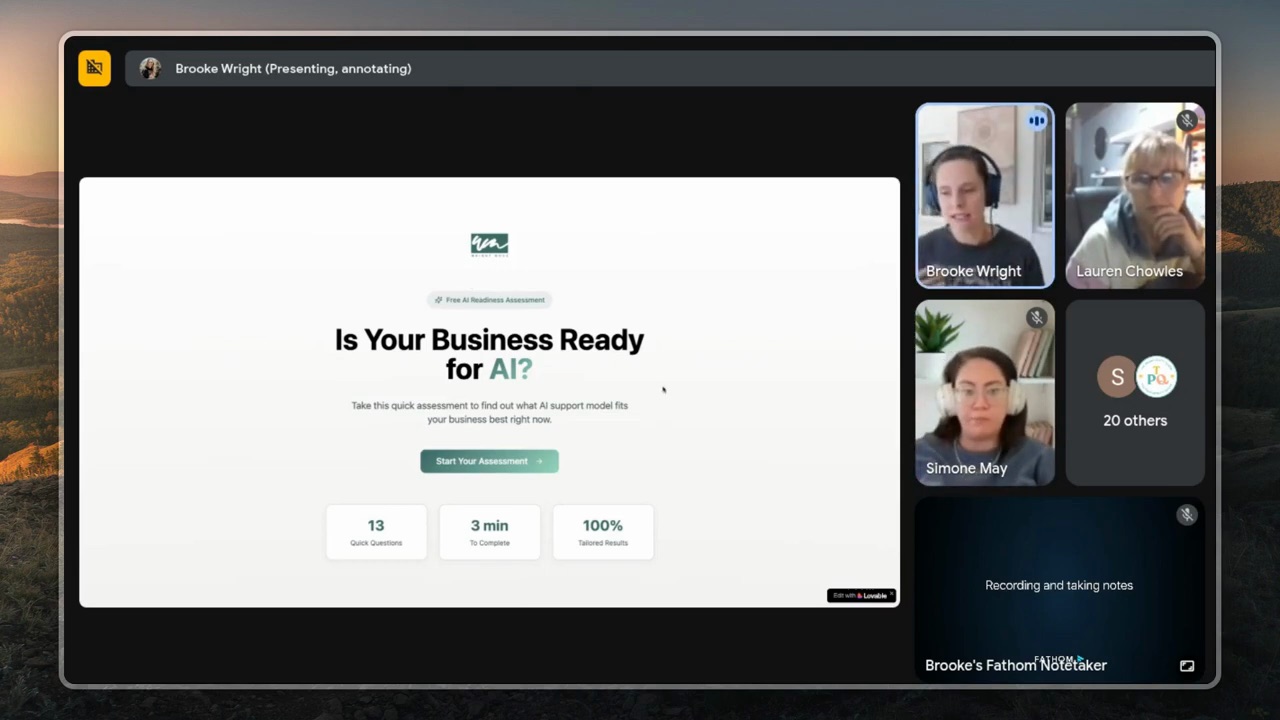Select Simone May's video tile
The width and height of the screenshot is (1280, 720).
click(x=985, y=393)
